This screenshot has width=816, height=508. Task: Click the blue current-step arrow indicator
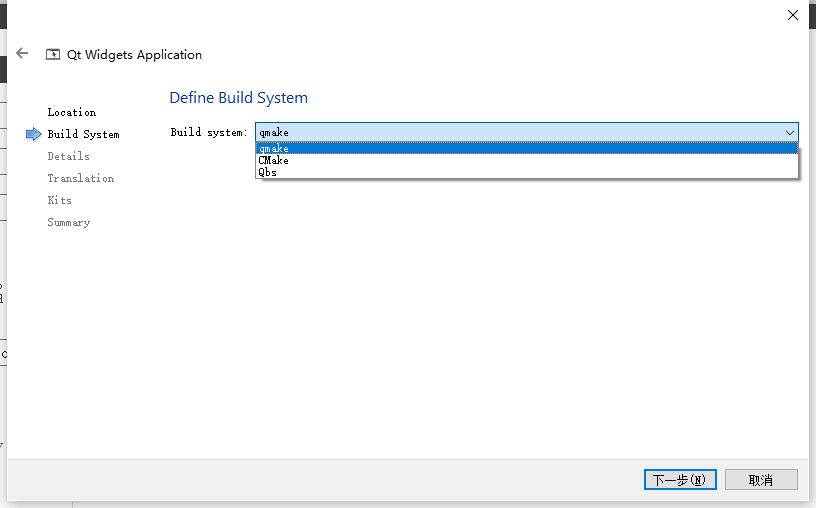(33, 134)
